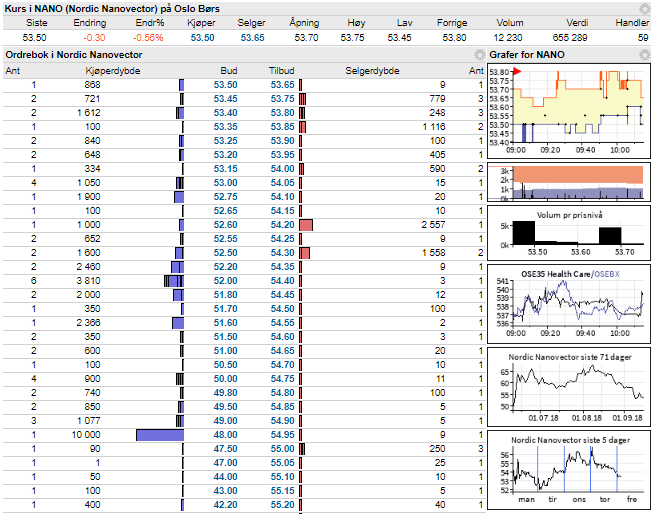Open the settings gear for the Kurs i NANO panel
This screenshot has width=654, height=514.
(645, 9)
